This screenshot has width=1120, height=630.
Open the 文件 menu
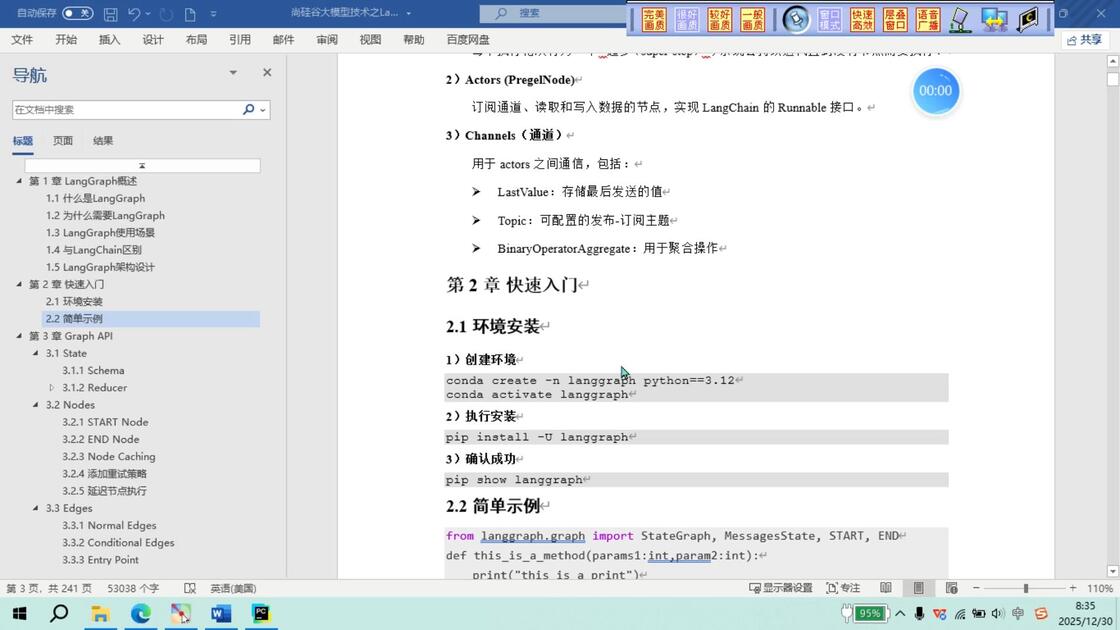[x=22, y=39]
